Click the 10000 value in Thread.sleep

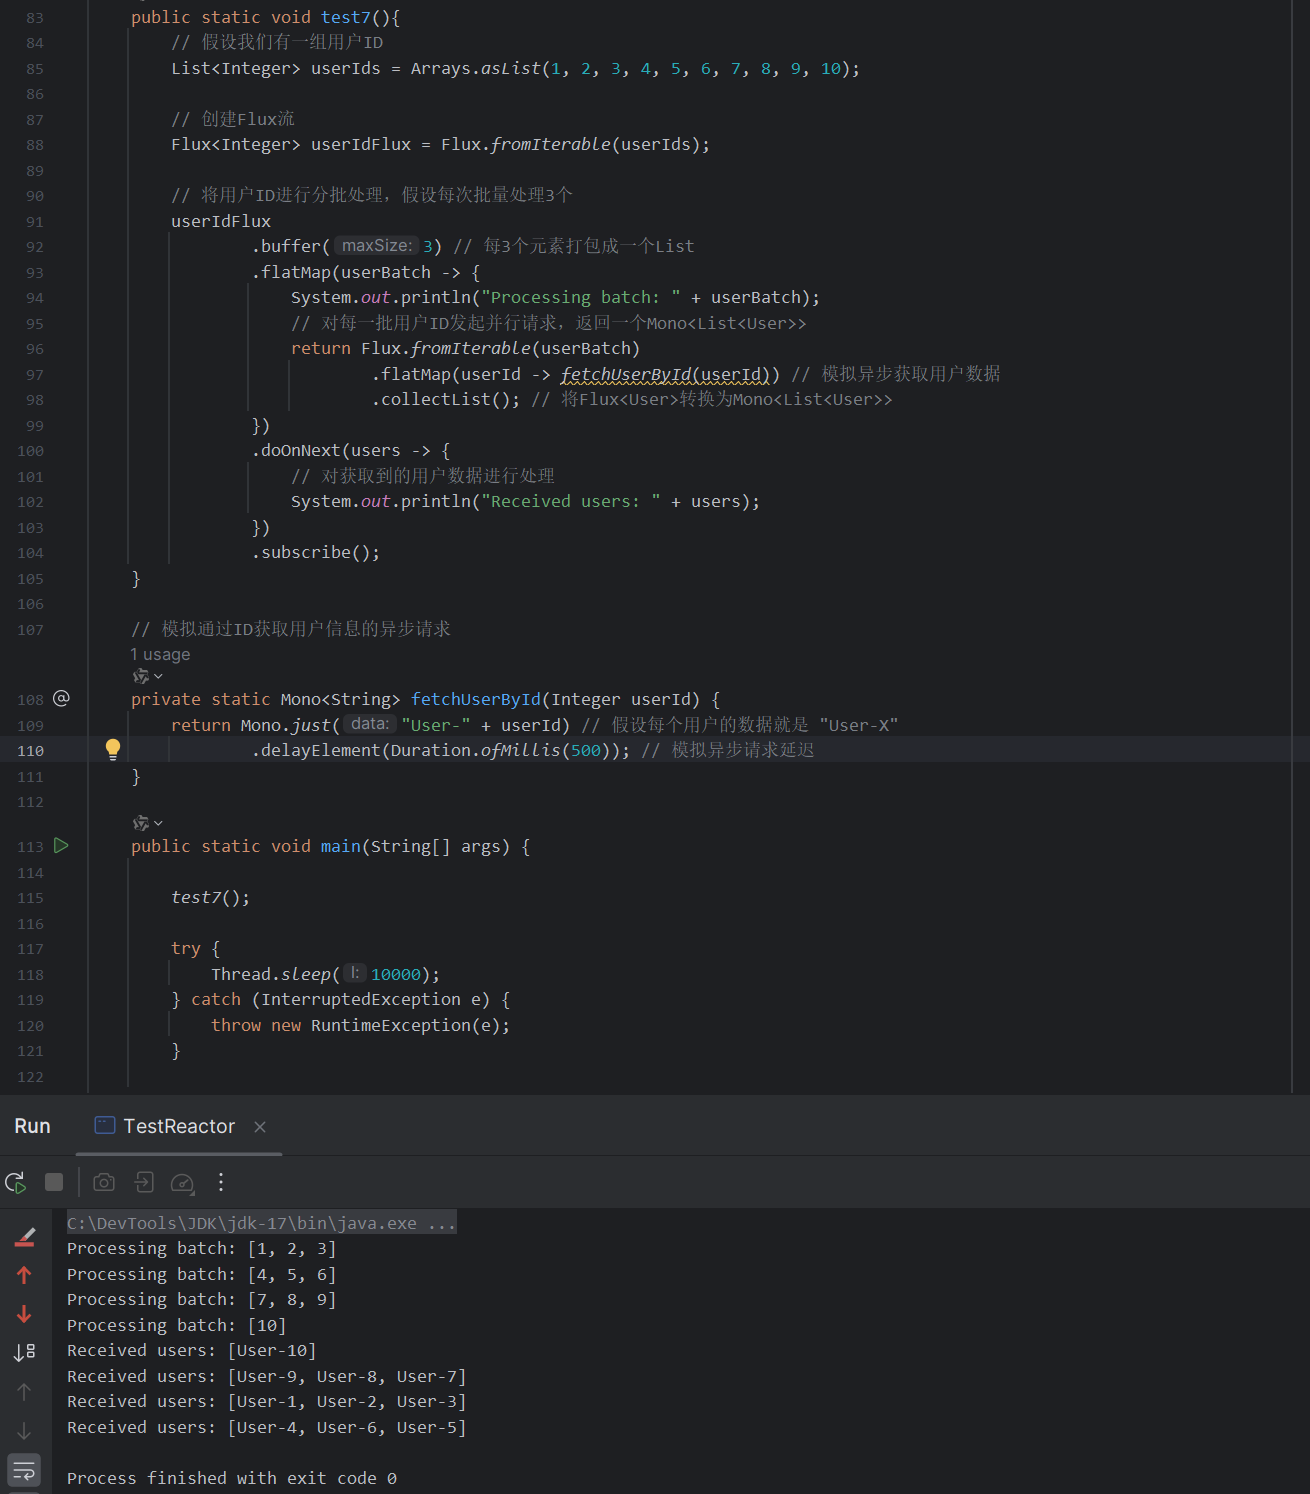click(396, 974)
